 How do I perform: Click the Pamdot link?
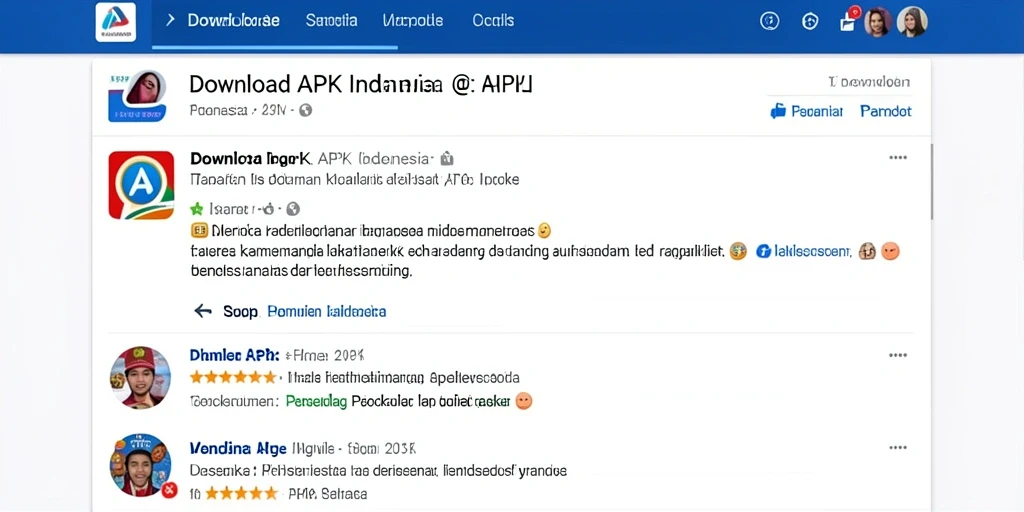886,111
